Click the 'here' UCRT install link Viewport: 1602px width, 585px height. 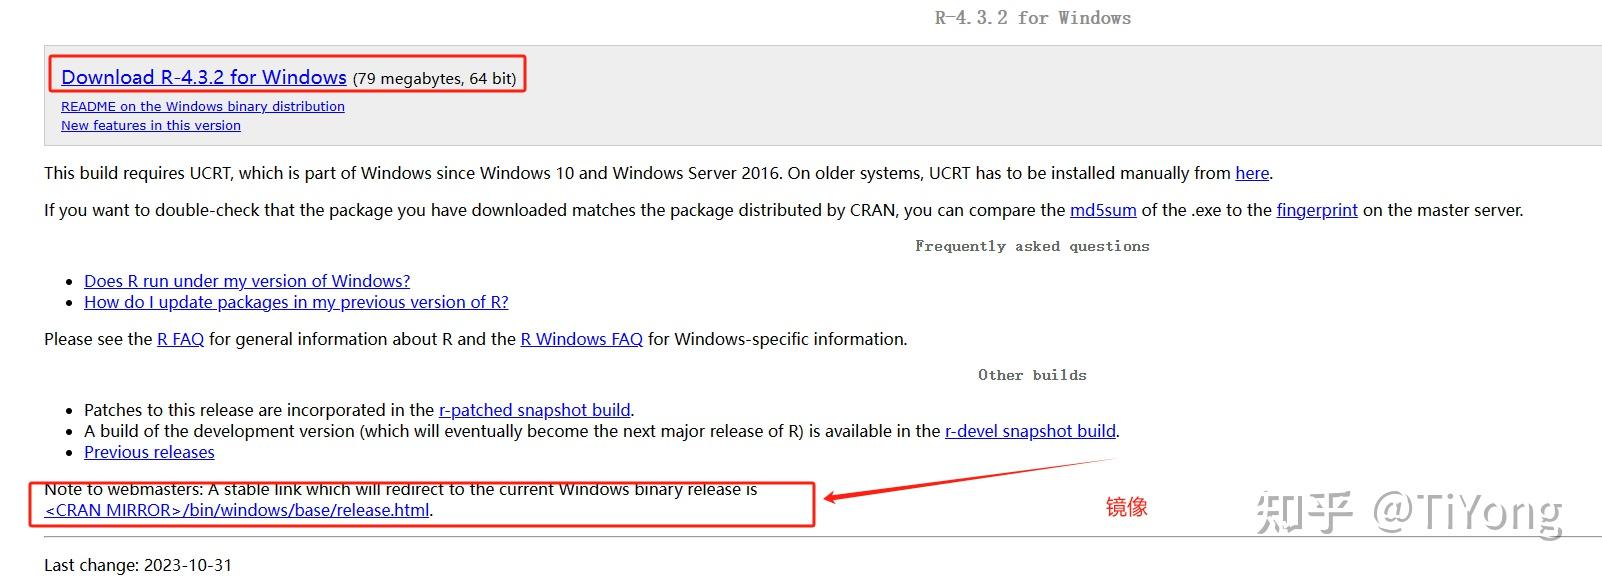[x=1252, y=173]
